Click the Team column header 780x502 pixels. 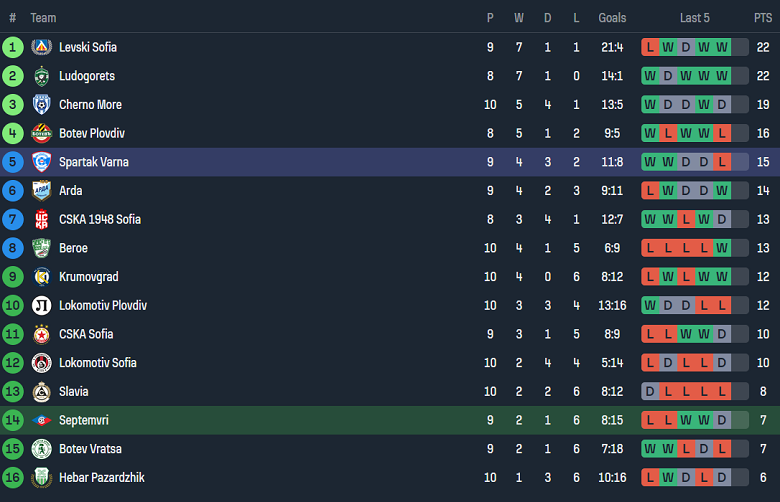(x=43, y=18)
